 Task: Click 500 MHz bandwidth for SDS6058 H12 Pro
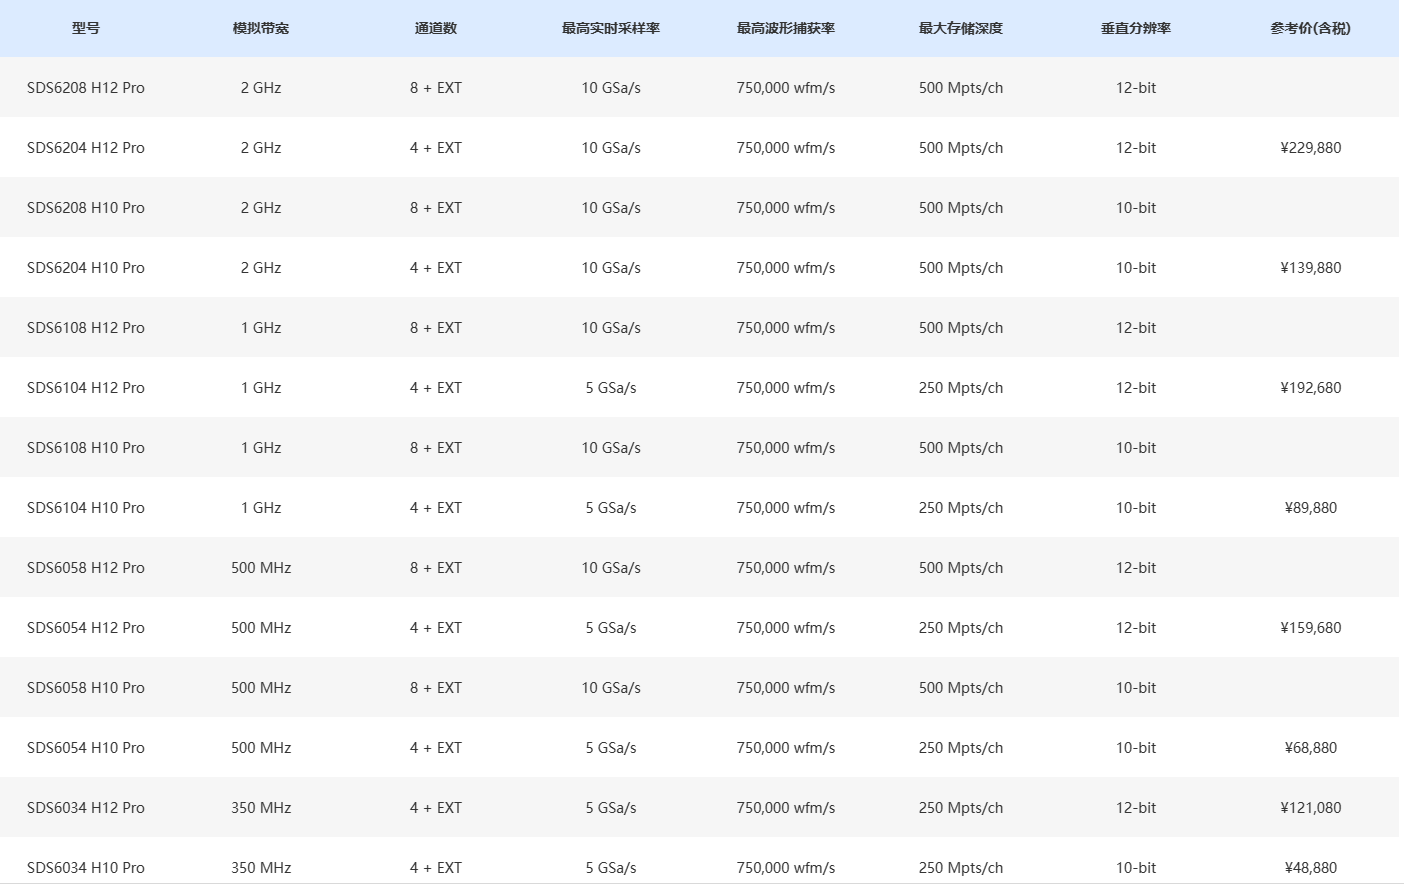(261, 568)
